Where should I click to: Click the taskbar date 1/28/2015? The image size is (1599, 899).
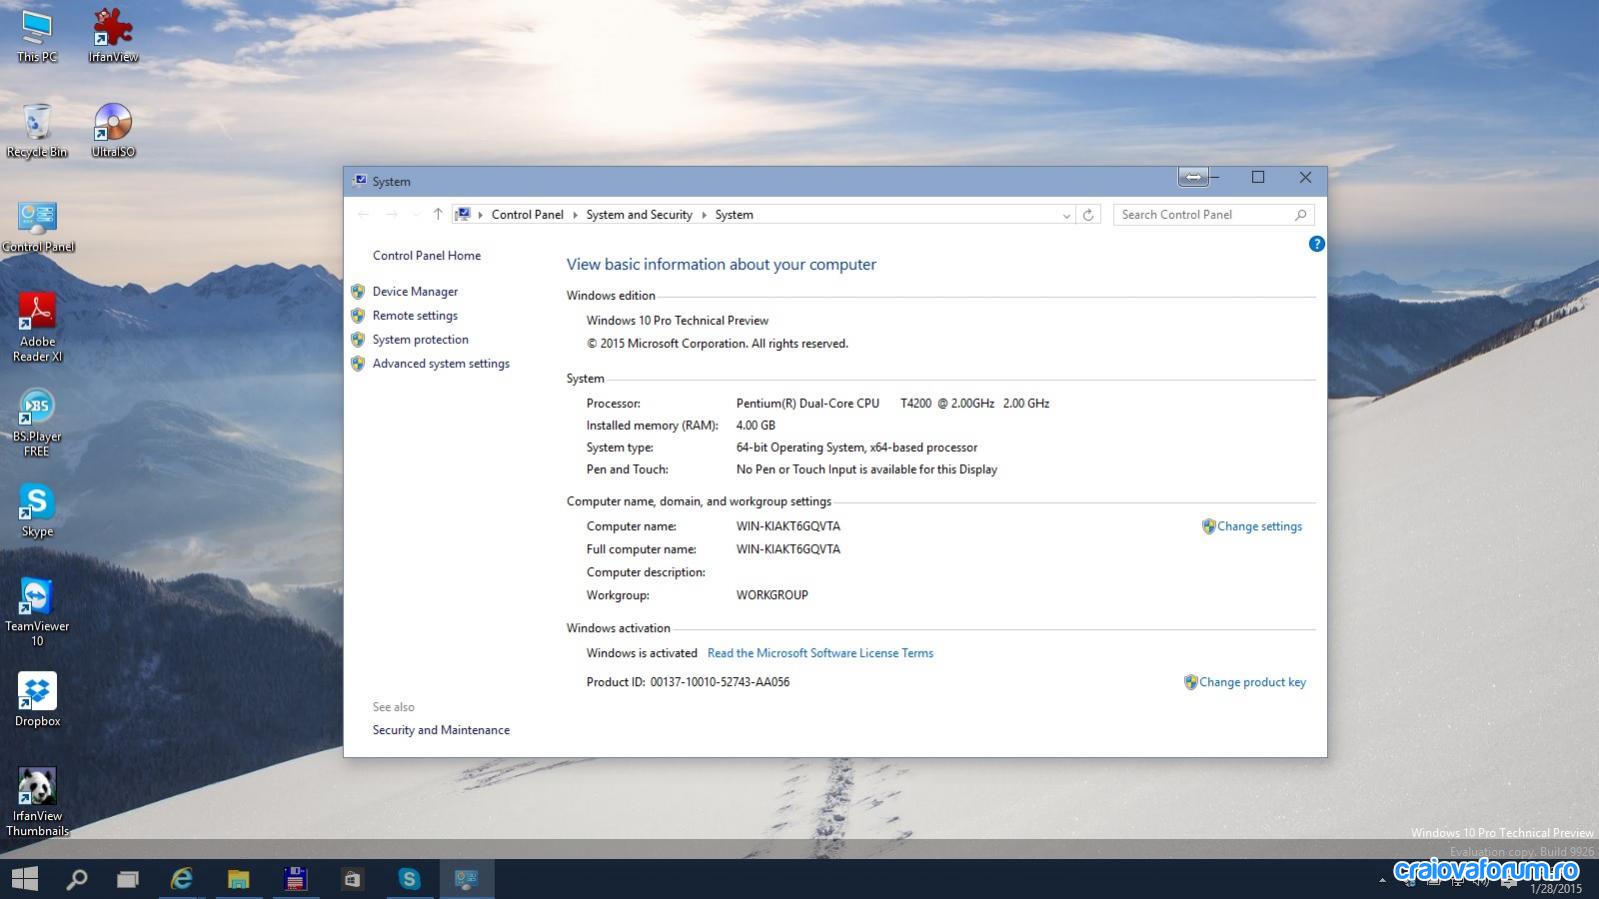click(x=1557, y=888)
